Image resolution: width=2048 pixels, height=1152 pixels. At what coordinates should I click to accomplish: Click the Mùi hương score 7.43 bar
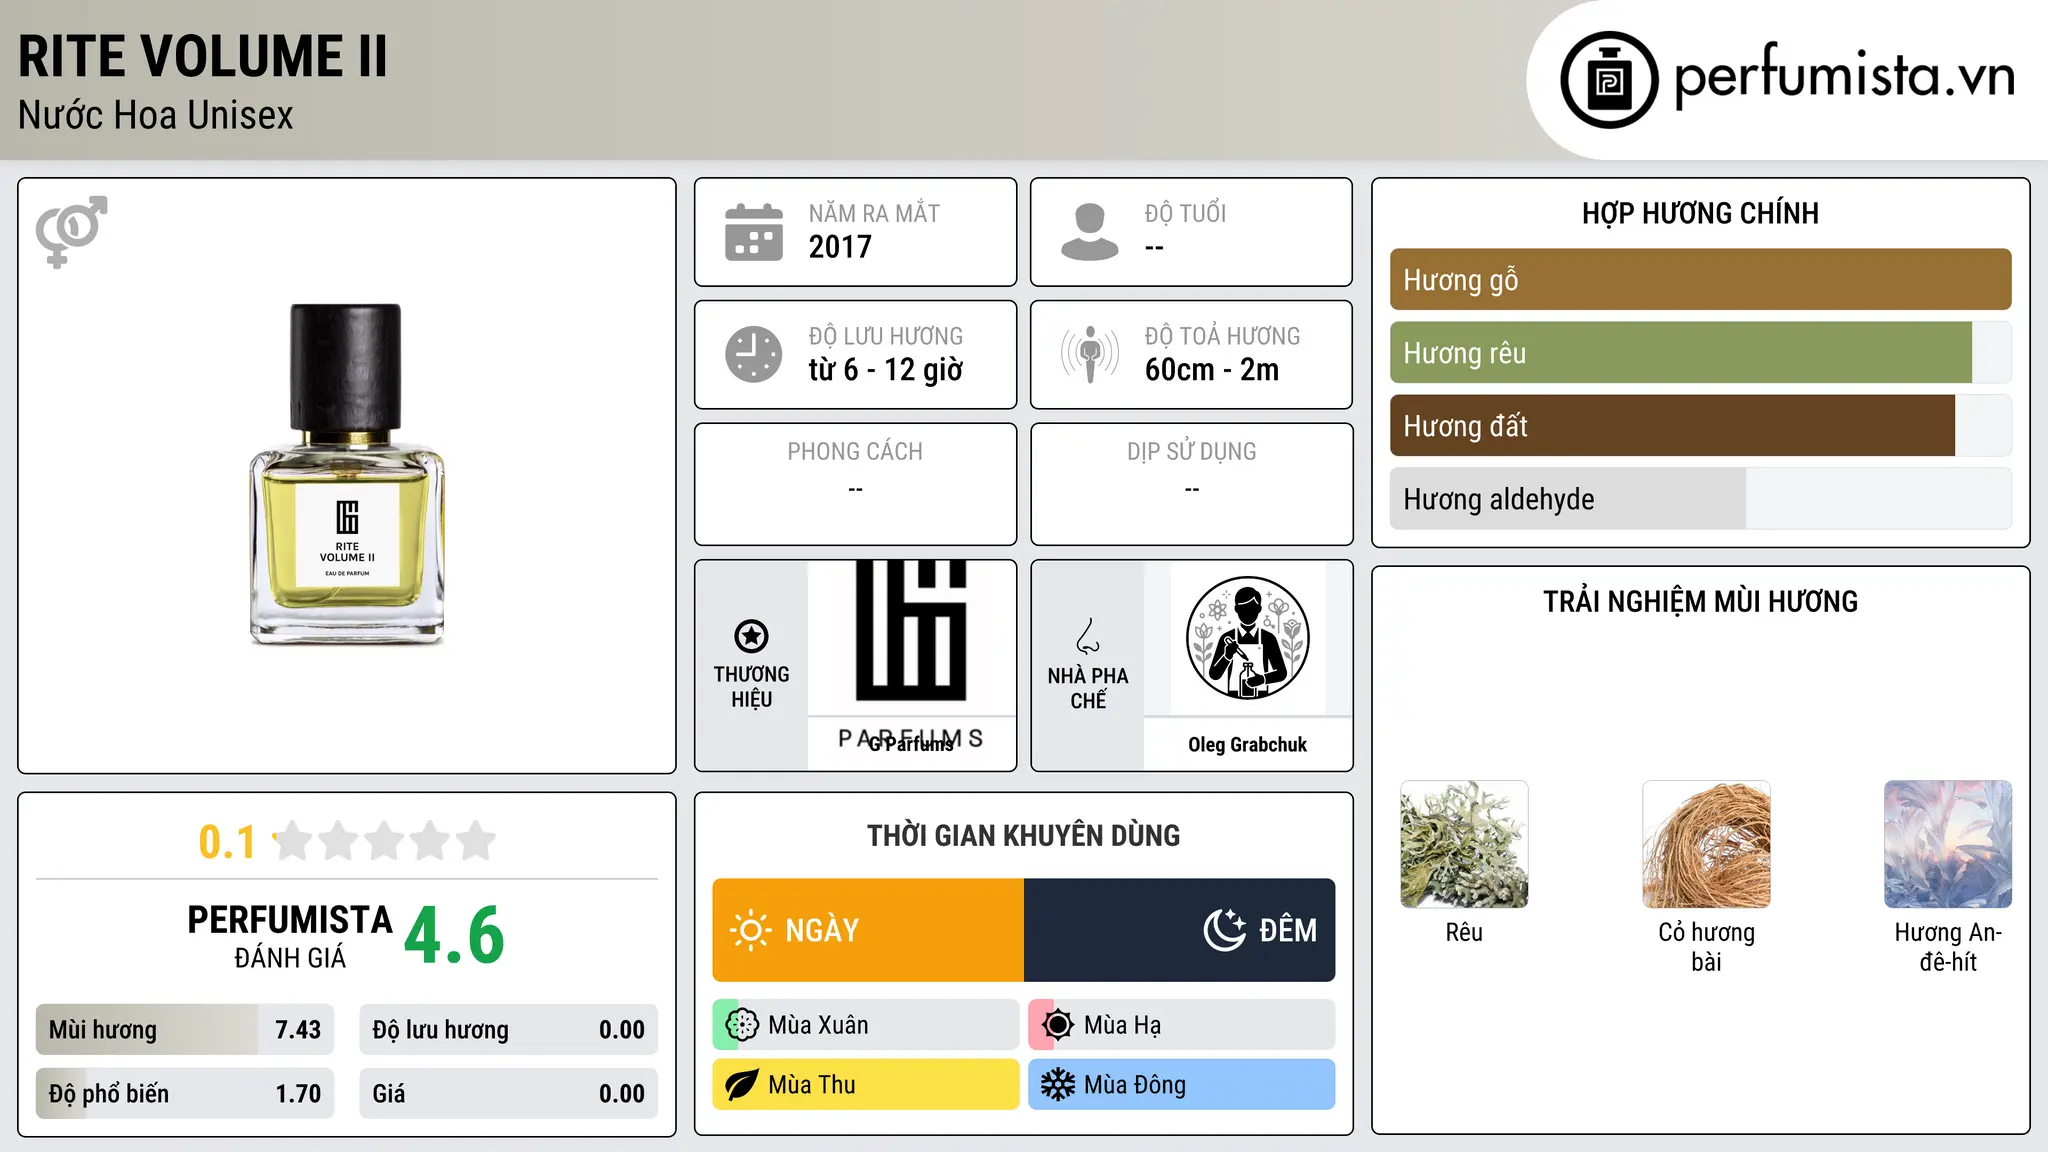[x=185, y=1030]
